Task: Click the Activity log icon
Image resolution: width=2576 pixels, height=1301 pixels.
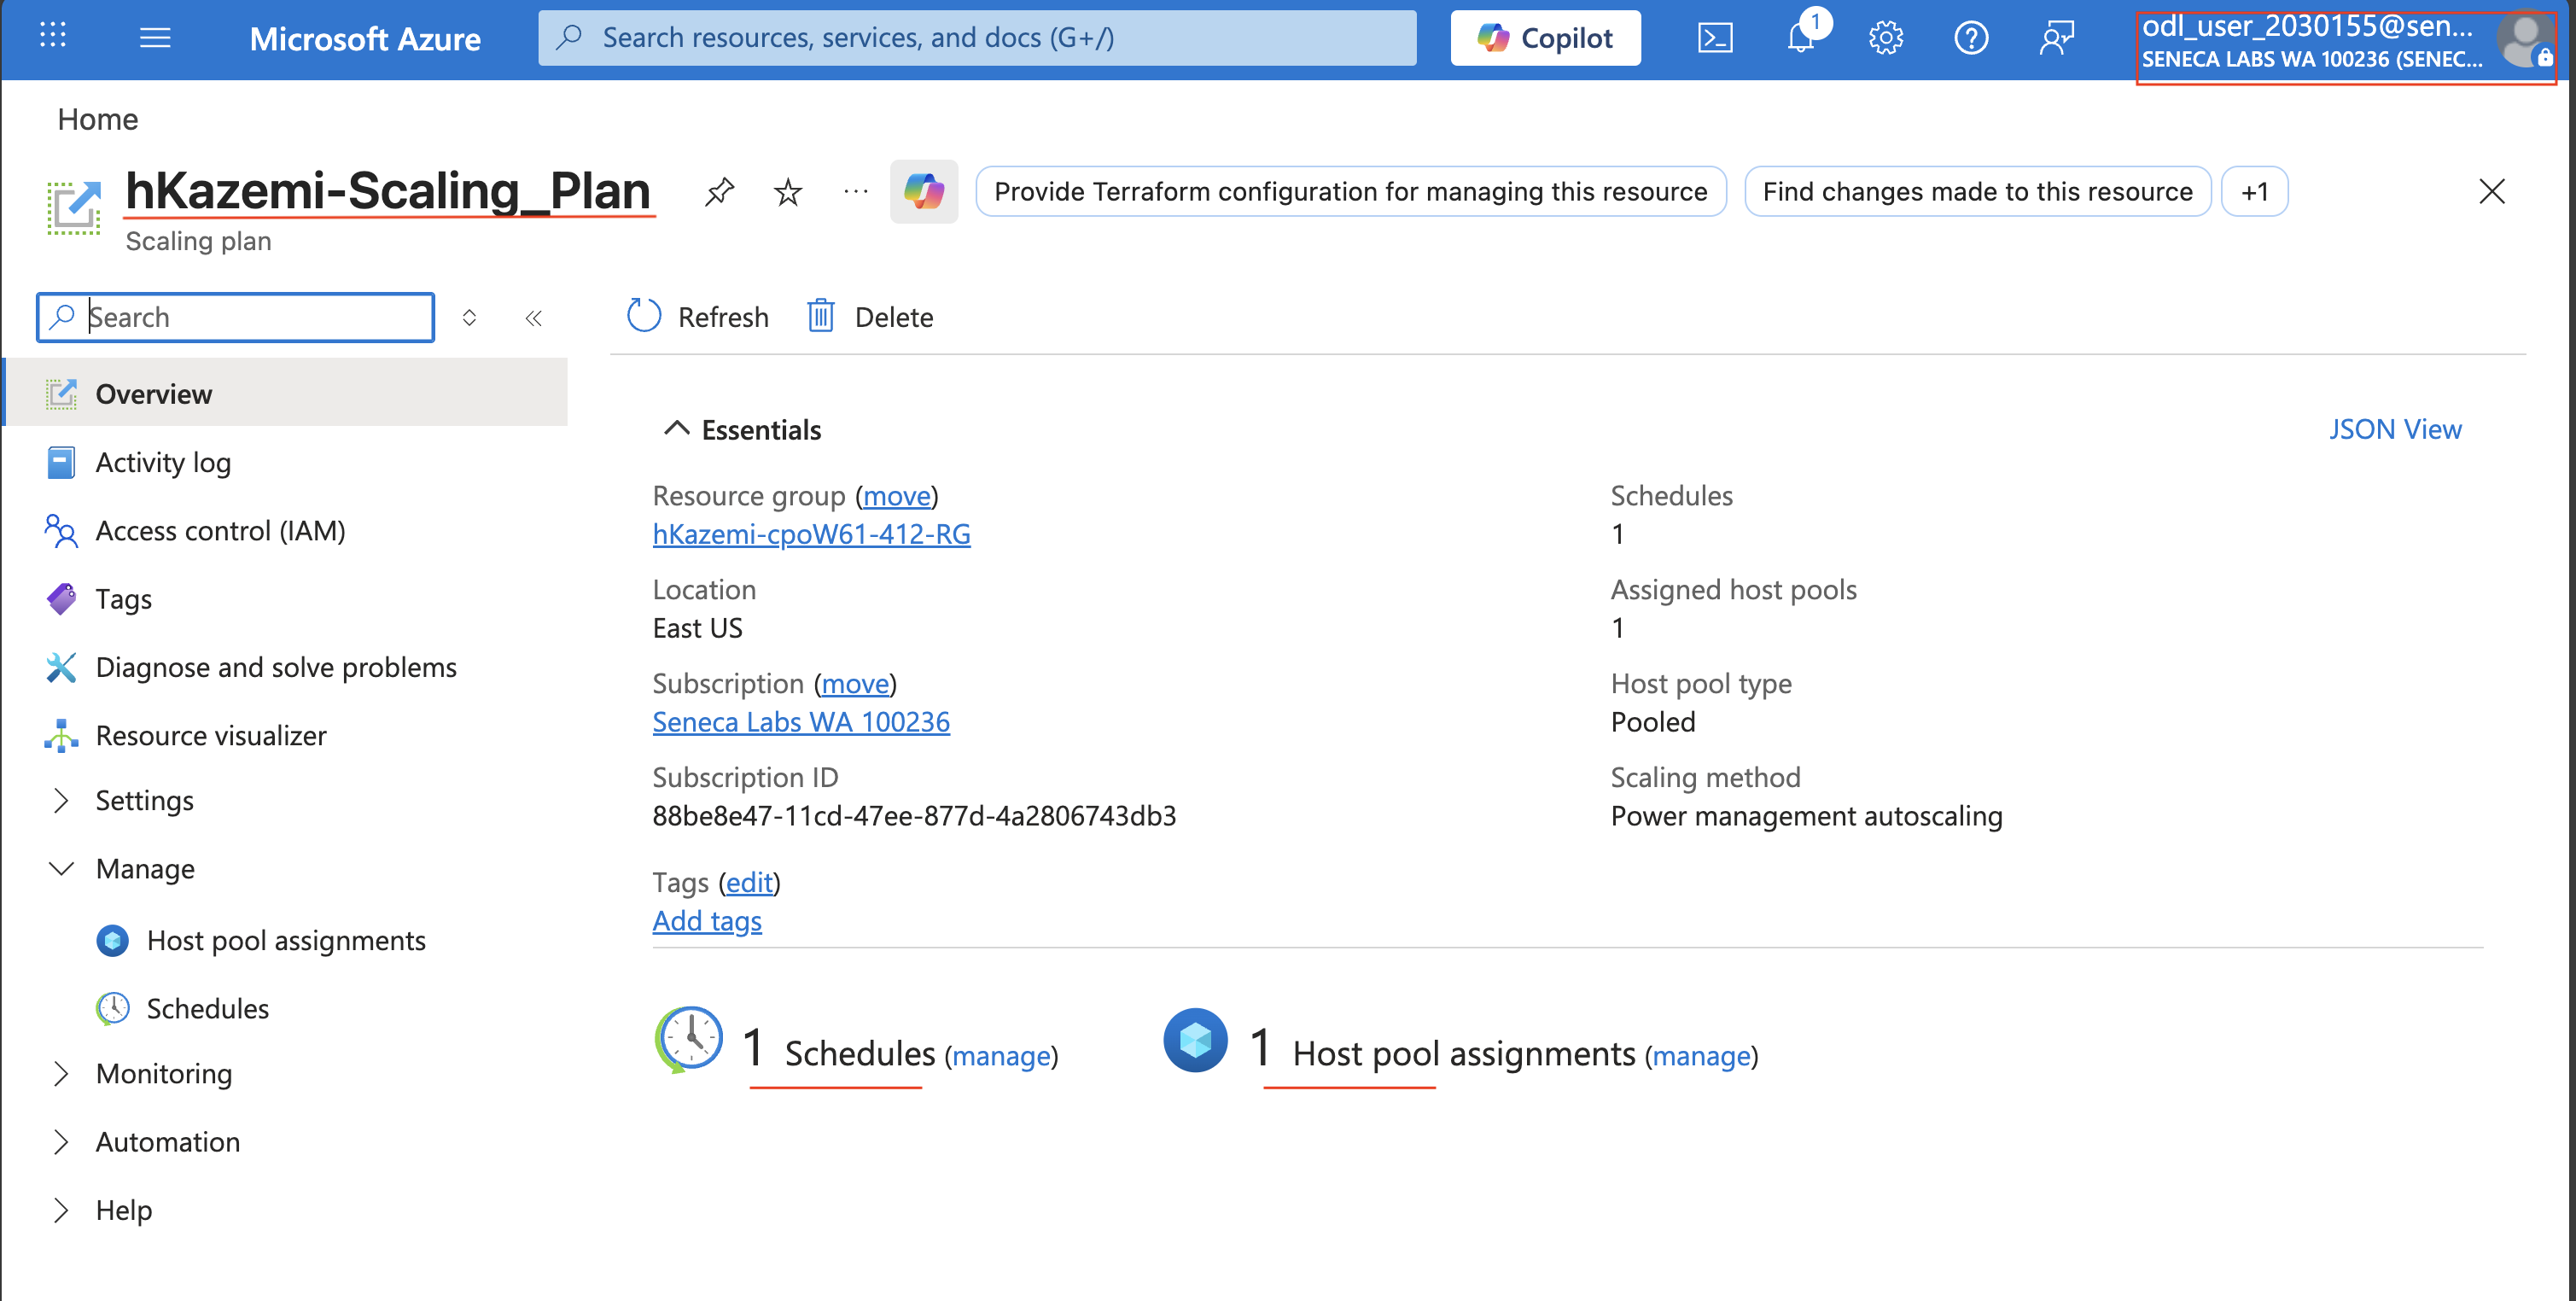Action: [61, 463]
